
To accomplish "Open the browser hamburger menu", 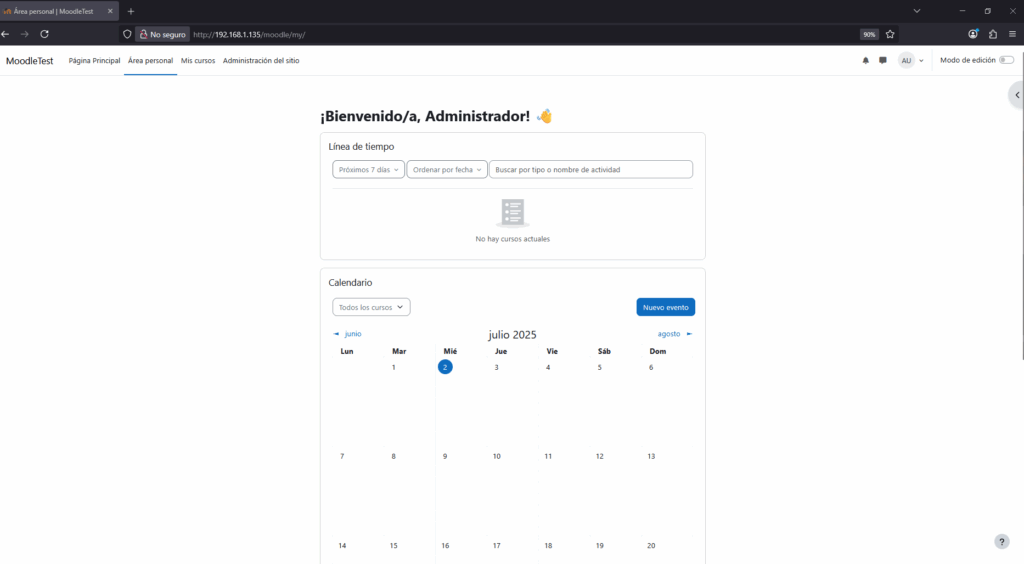I will coord(1012,34).
